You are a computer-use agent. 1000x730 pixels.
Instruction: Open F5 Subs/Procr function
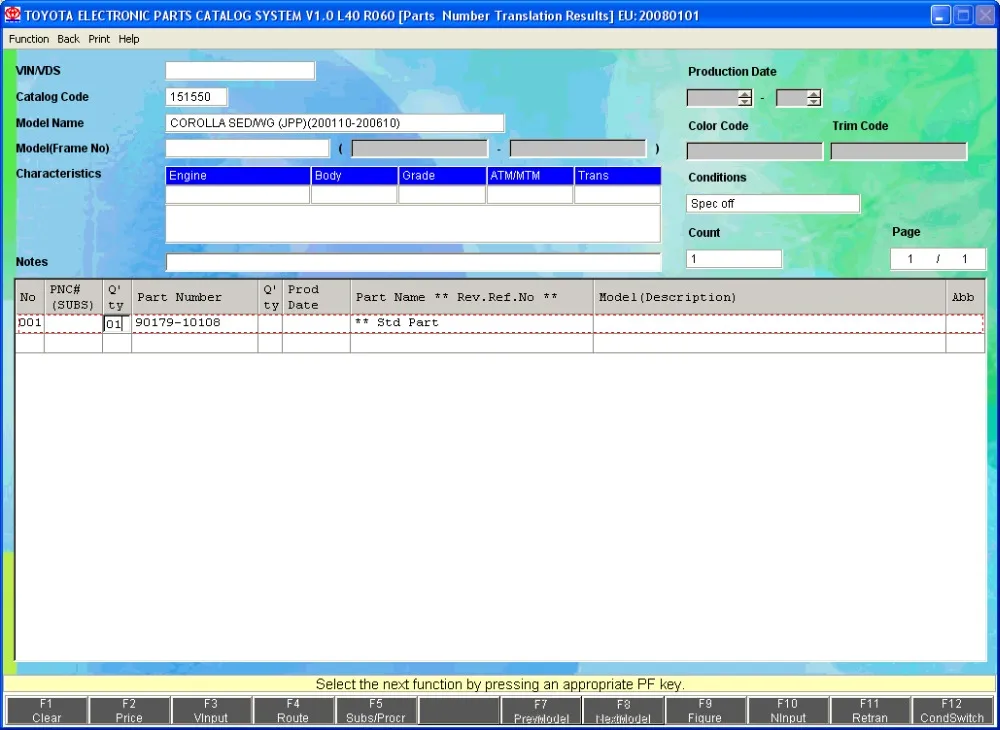(x=375, y=711)
